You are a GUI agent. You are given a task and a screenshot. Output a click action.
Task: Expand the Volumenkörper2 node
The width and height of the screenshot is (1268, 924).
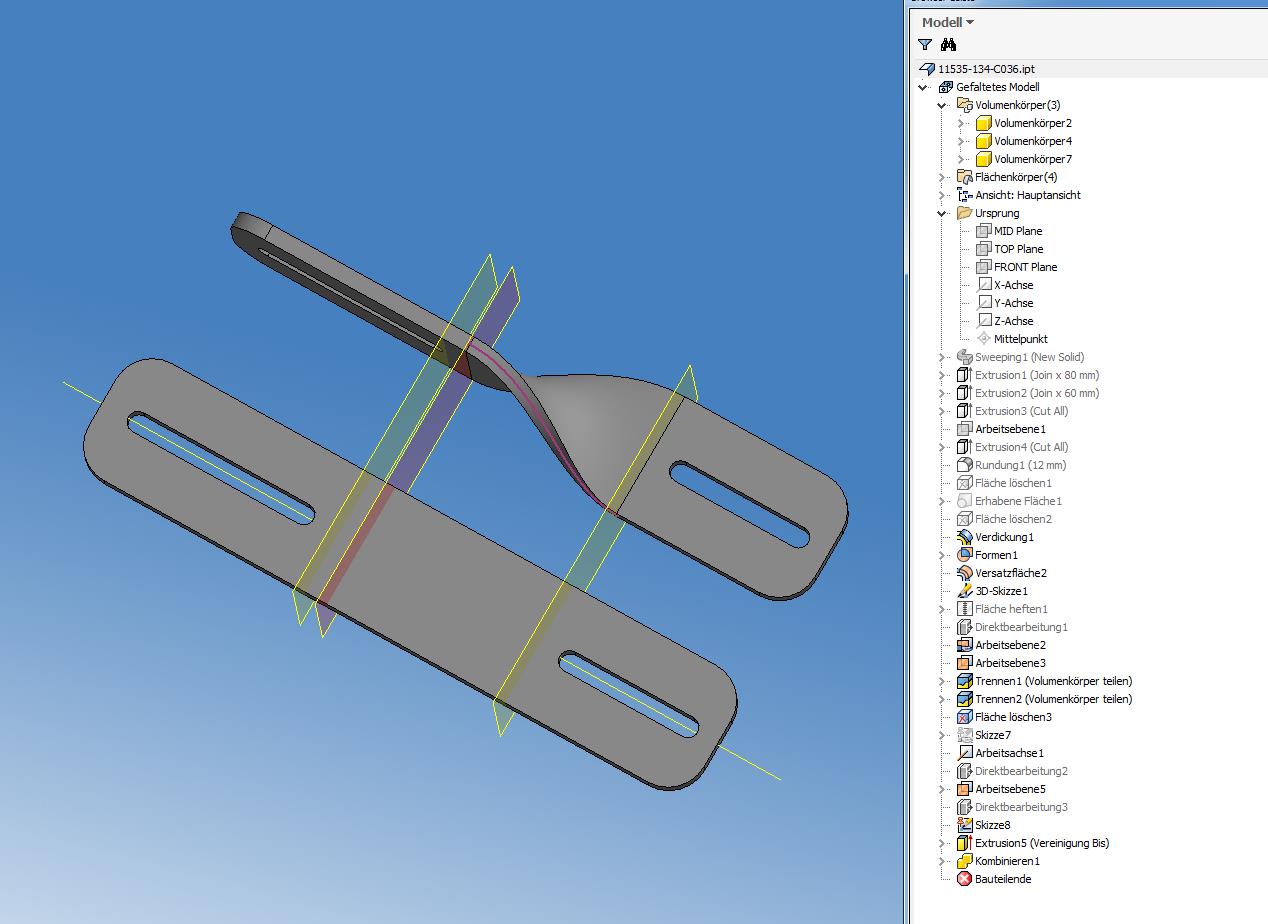pyautogui.click(x=961, y=123)
